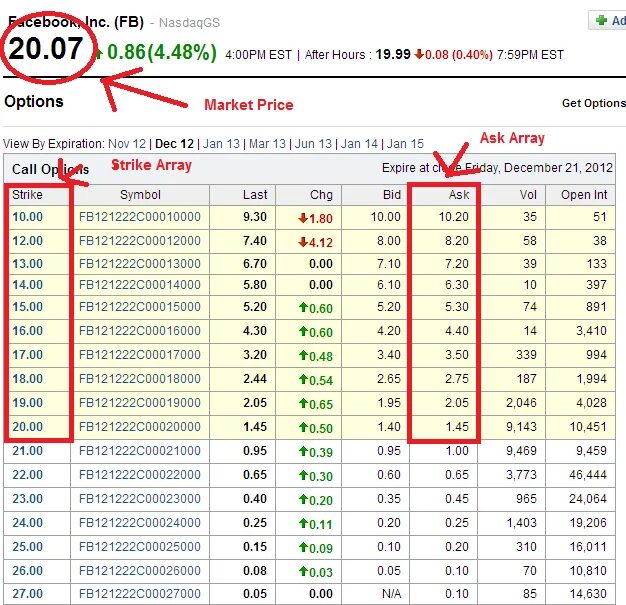Open the 18.00 strike link

click(x=28, y=379)
